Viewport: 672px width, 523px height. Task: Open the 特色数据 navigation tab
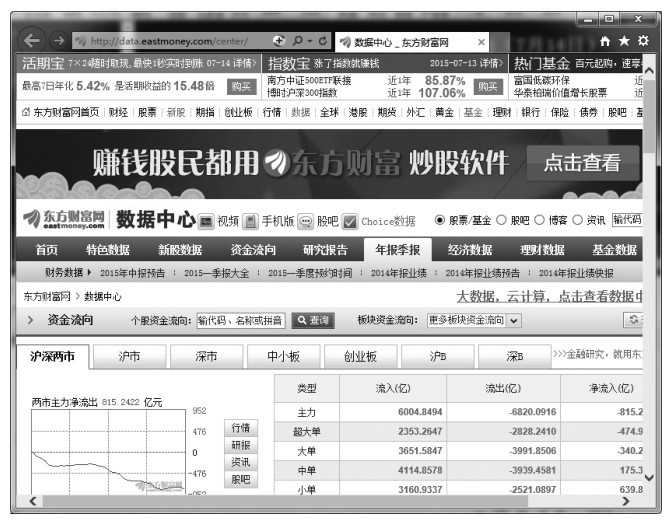108,249
